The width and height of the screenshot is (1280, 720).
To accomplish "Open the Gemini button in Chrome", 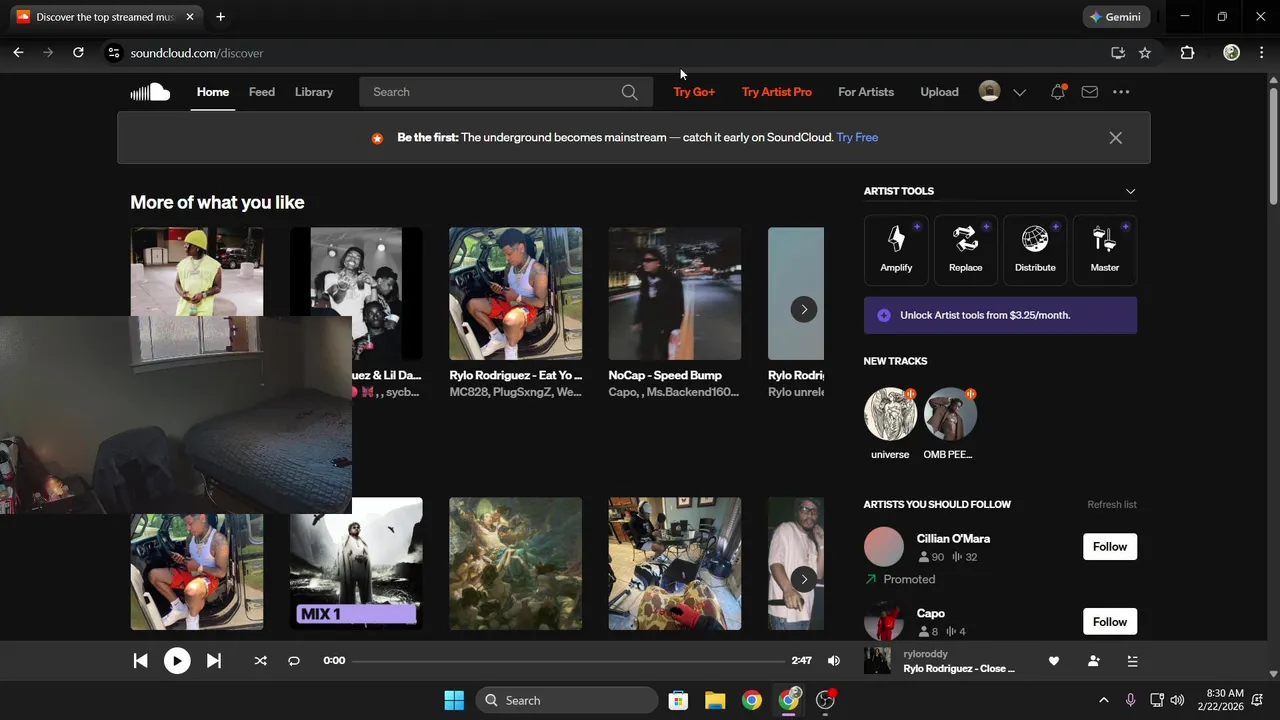I will [1117, 17].
